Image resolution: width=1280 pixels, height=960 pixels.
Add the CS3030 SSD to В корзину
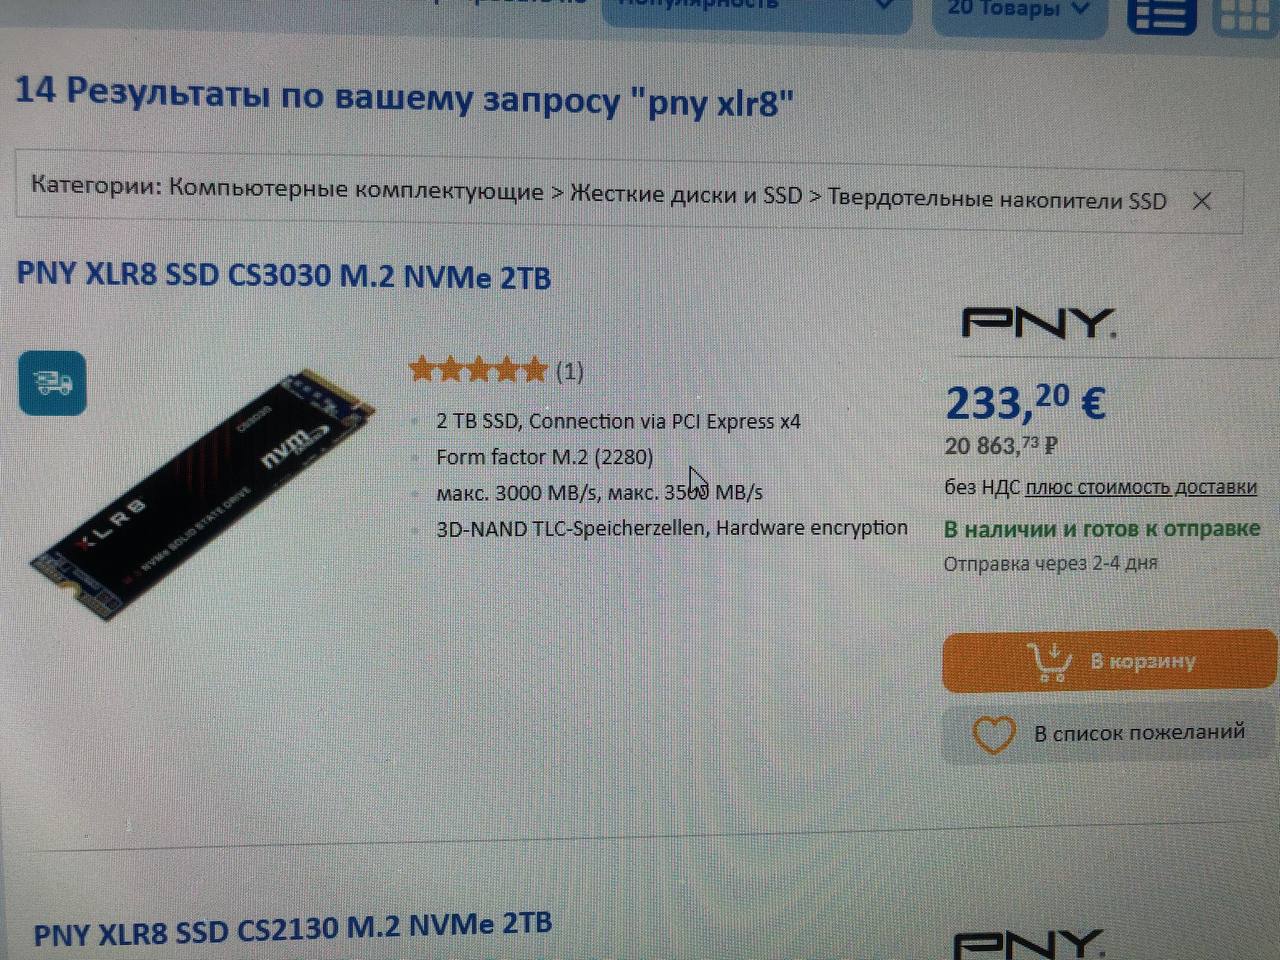pos(1109,661)
